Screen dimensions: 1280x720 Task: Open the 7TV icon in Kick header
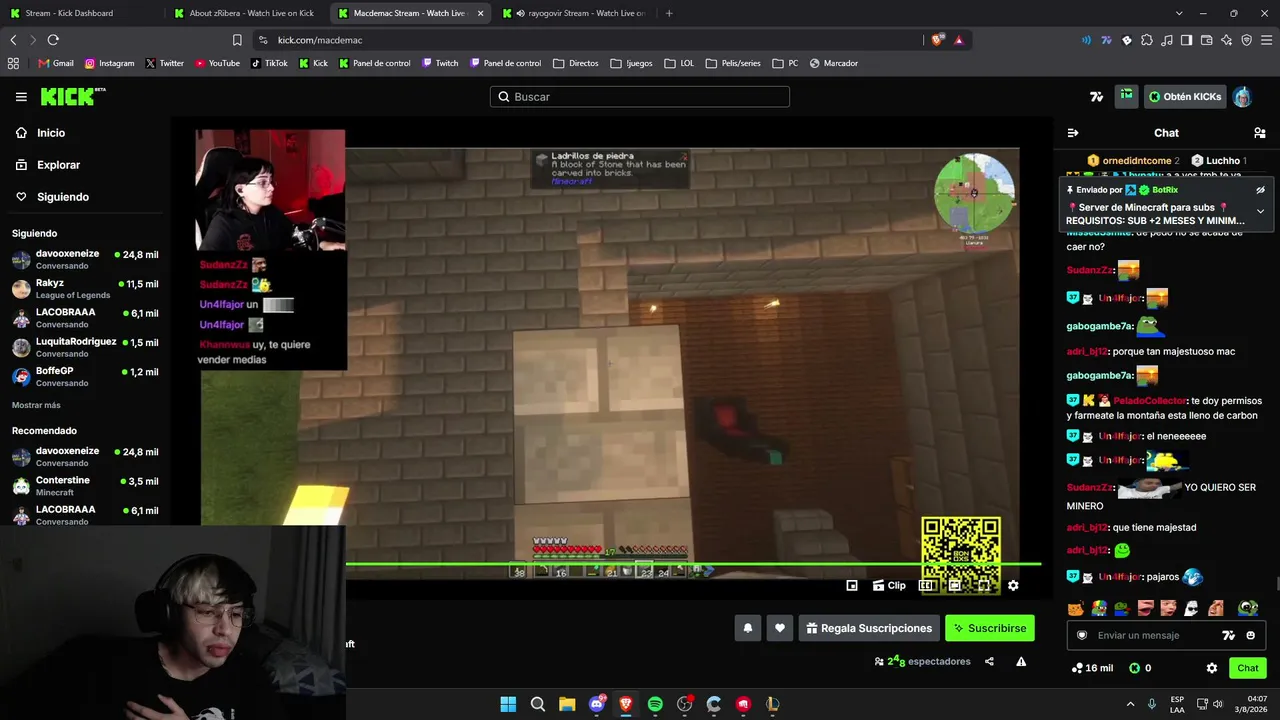tap(1097, 97)
